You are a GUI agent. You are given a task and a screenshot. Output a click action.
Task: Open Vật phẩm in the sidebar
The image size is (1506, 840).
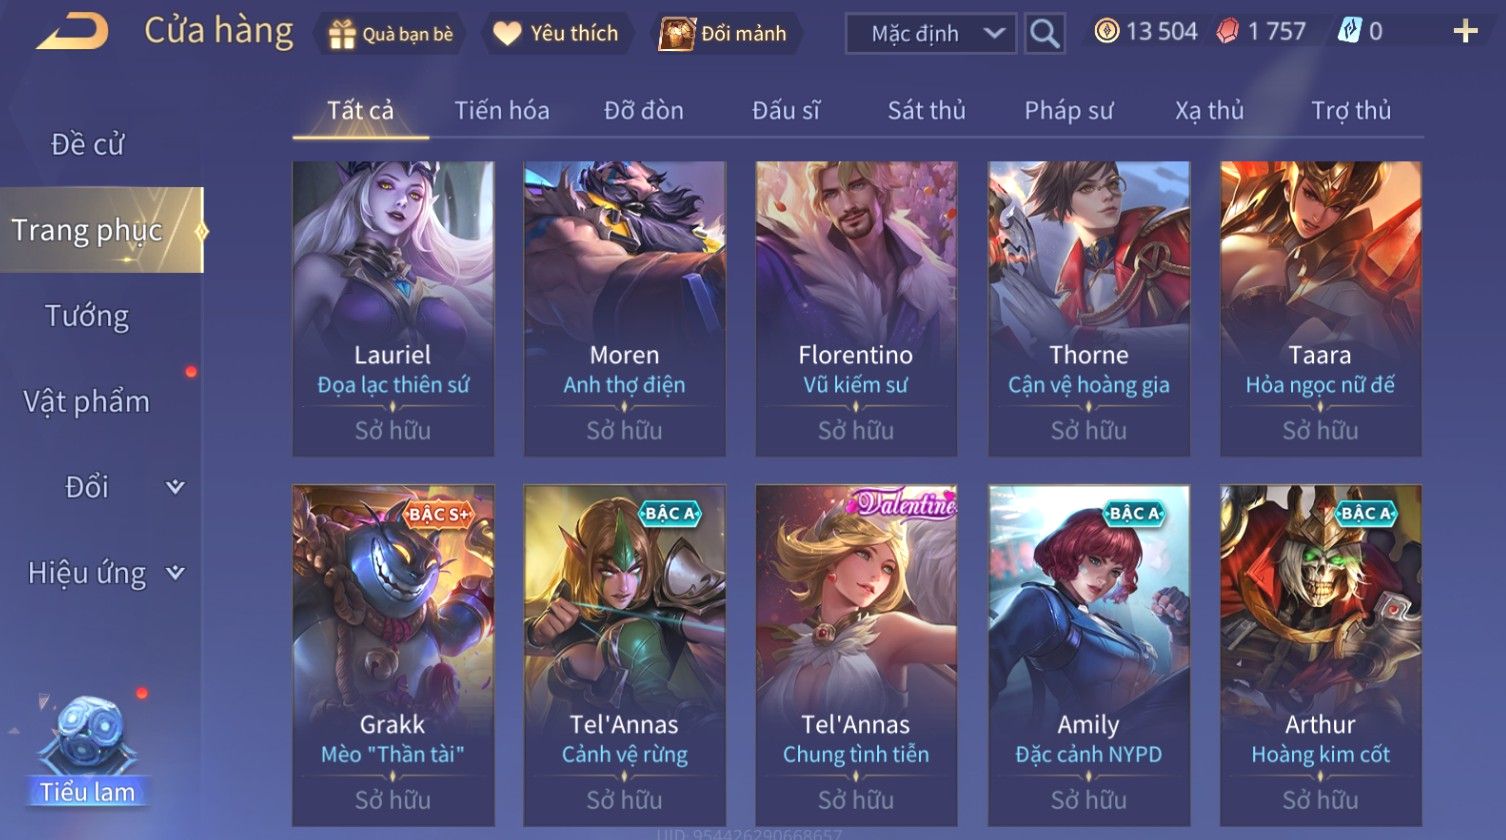[x=87, y=402]
